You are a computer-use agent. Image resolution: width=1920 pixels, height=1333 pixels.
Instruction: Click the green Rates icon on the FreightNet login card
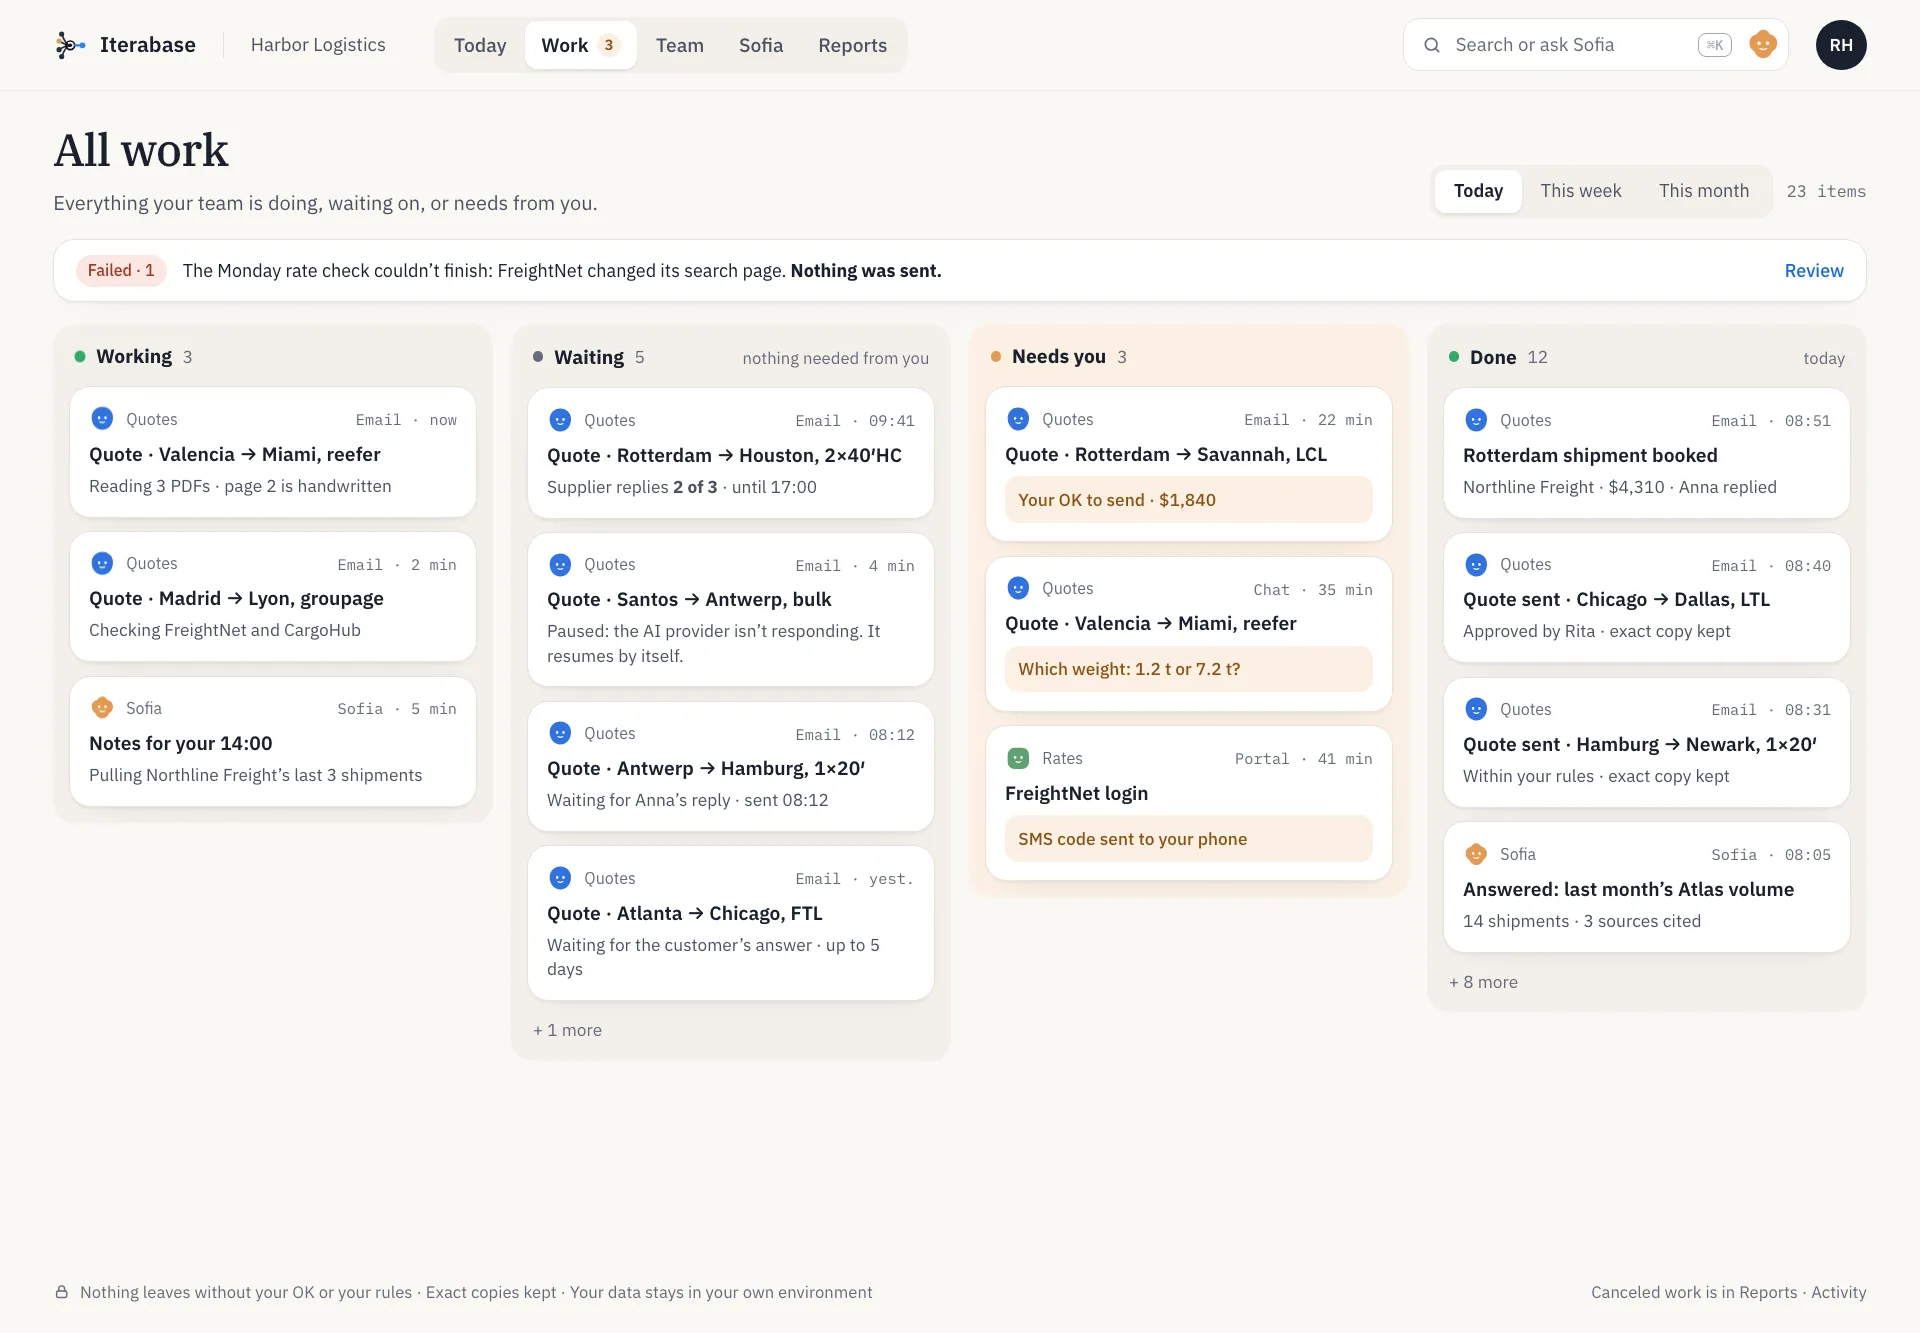click(1018, 758)
